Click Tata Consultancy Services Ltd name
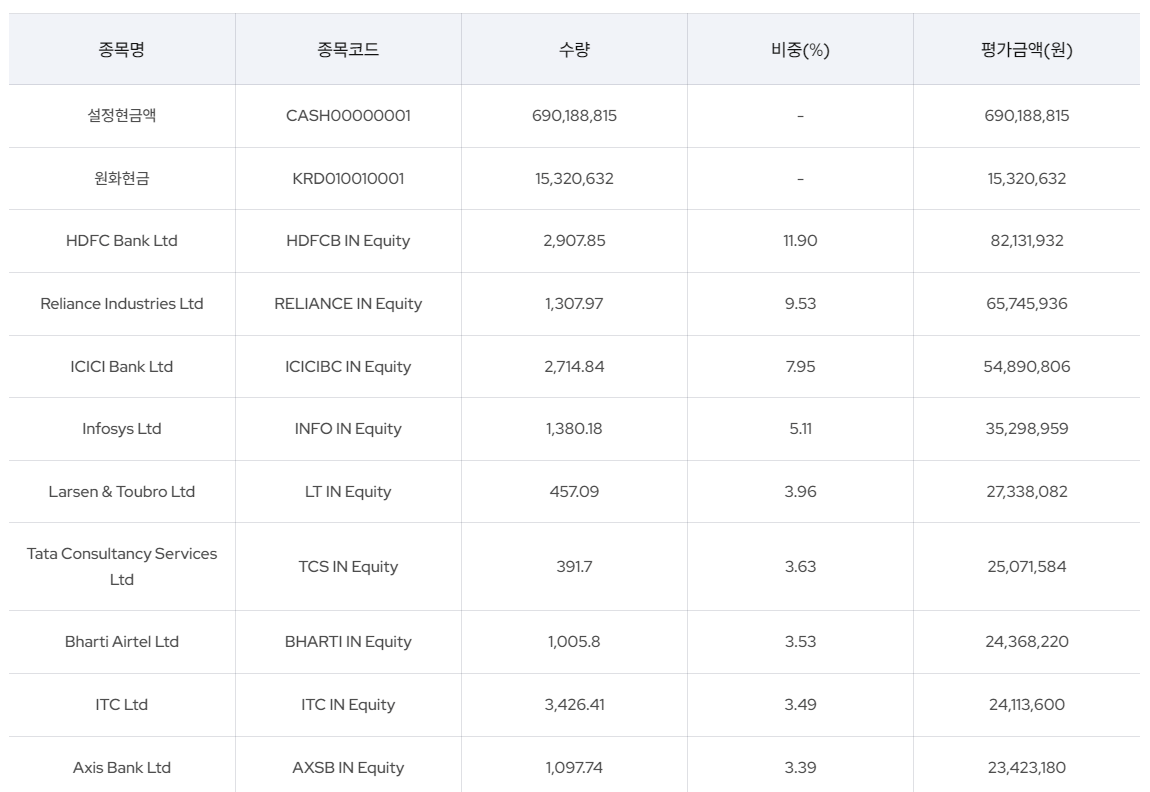Viewport: 1150px width, 792px height. pyautogui.click(x=122, y=567)
